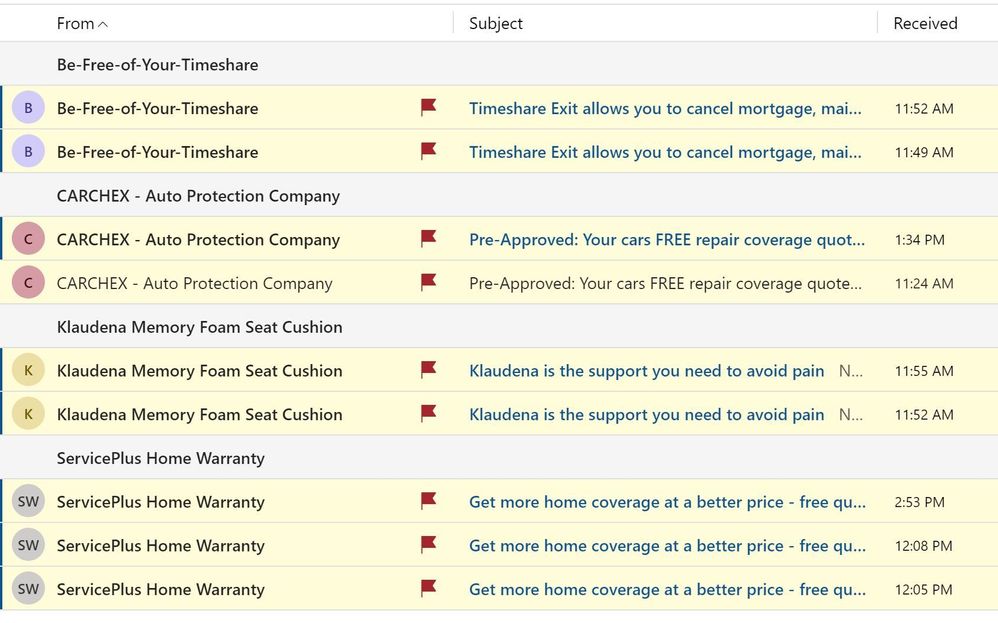This screenshot has height=623, width=998.
Task: Click the flag on the 11:52 AM Timeshare email
Action: click(428, 108)
